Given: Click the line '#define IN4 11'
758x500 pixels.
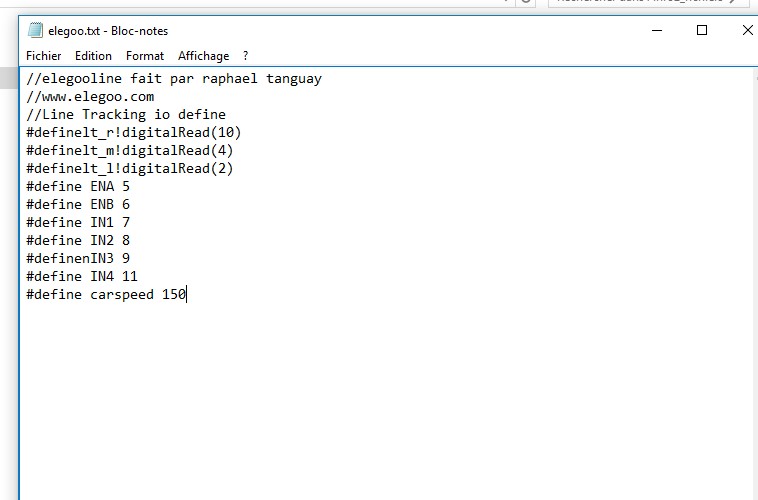Looking at the screenshot, I should click(x=82, y=276).
